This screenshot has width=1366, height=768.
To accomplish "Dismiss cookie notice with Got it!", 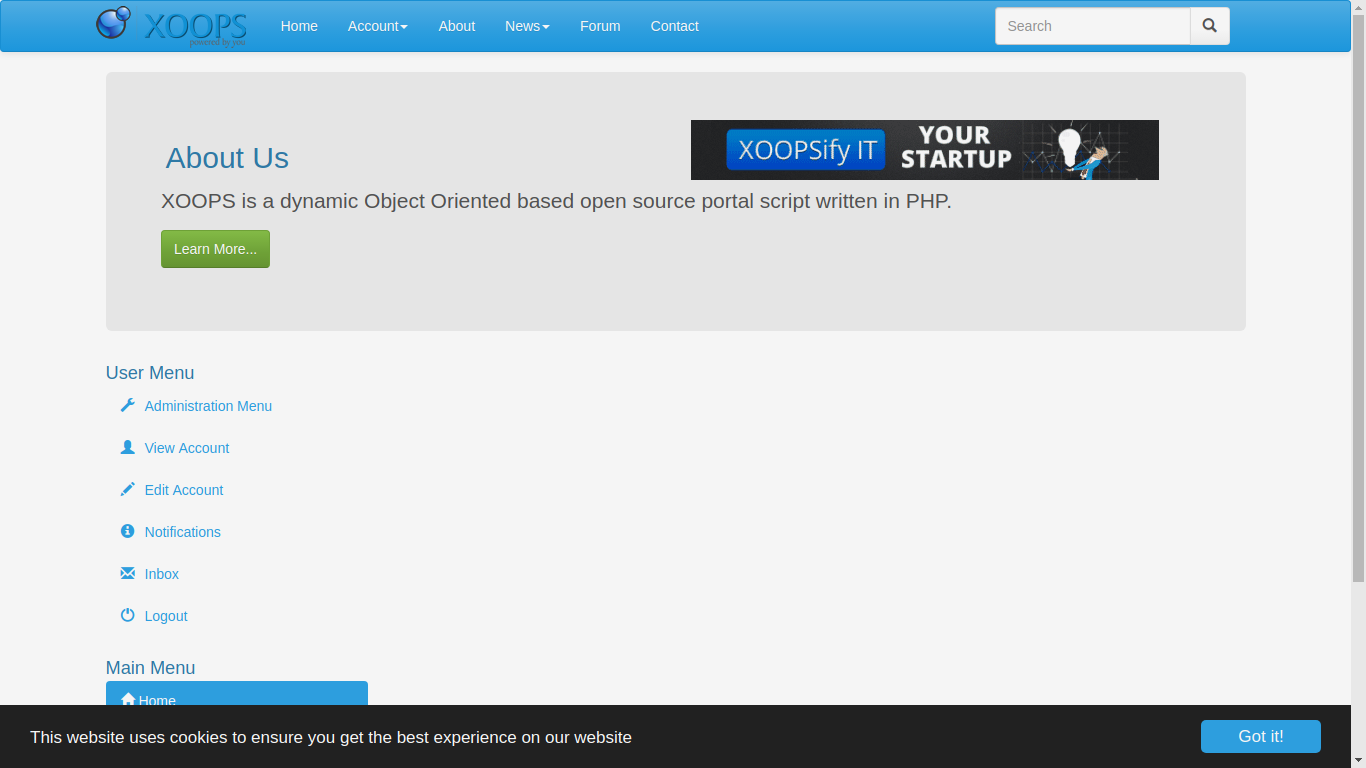I will [x=1261, y=736].
